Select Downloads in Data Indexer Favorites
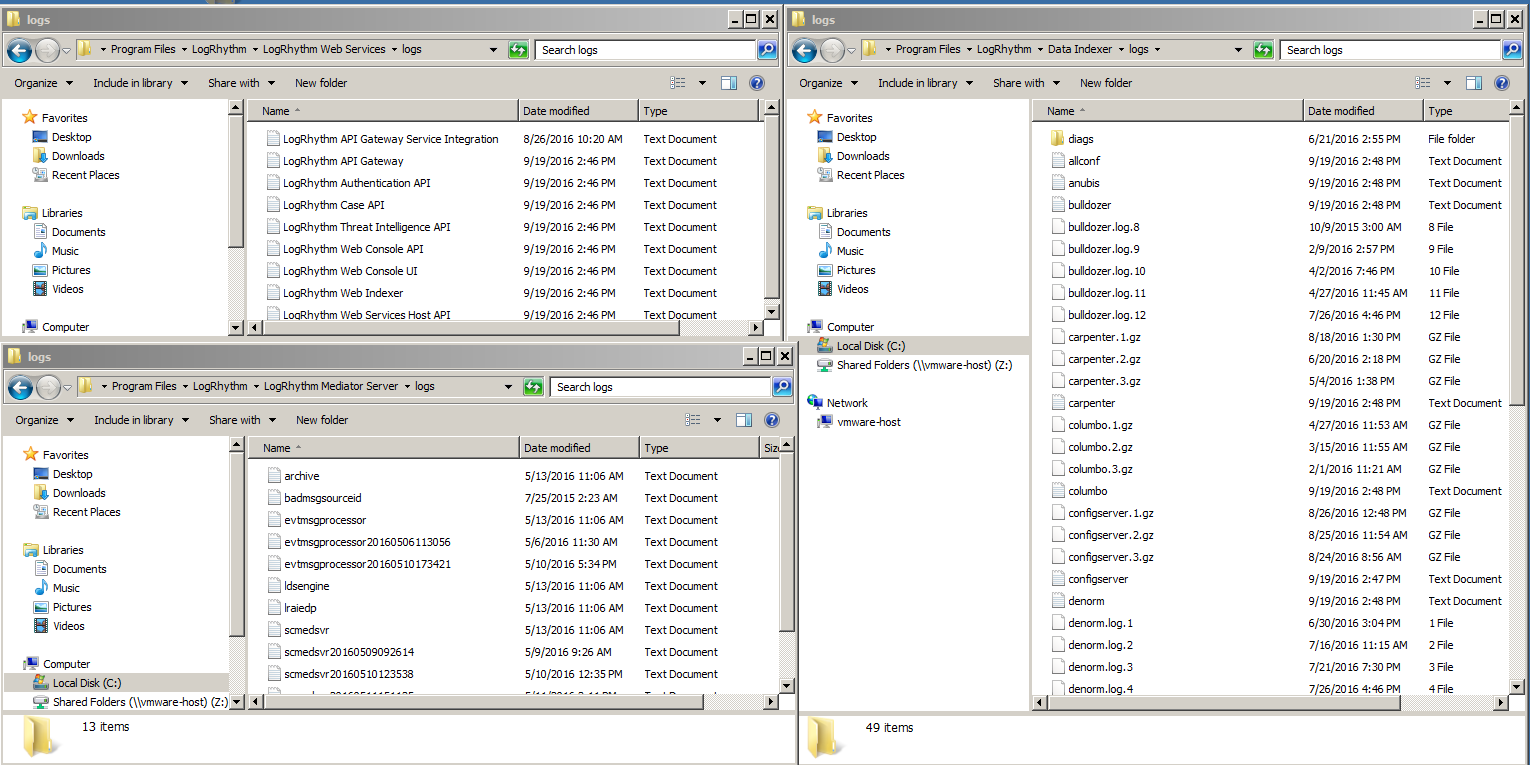Image resolution: width=1530 pixels, height=765 pixels. [x=863, y=156]
